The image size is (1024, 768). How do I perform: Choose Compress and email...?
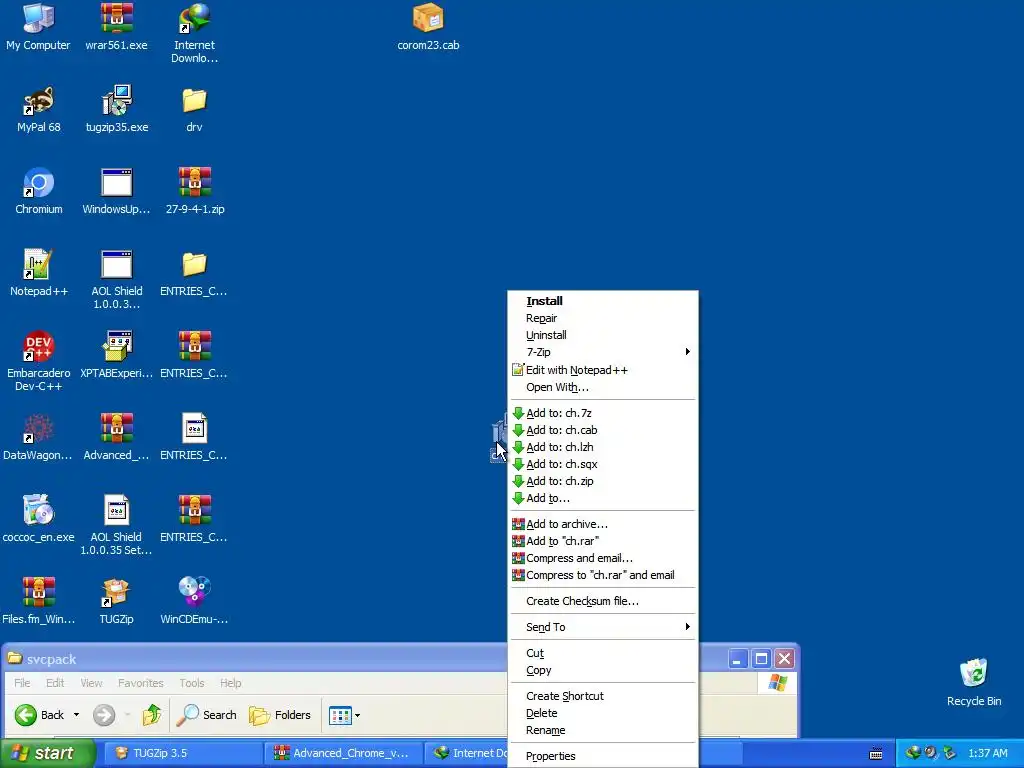(x=603, y=558)
